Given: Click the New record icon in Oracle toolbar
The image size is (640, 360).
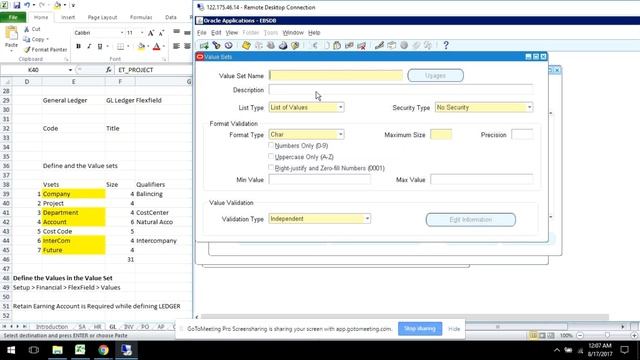Looking at the screenshot, I should coord(204,45).
